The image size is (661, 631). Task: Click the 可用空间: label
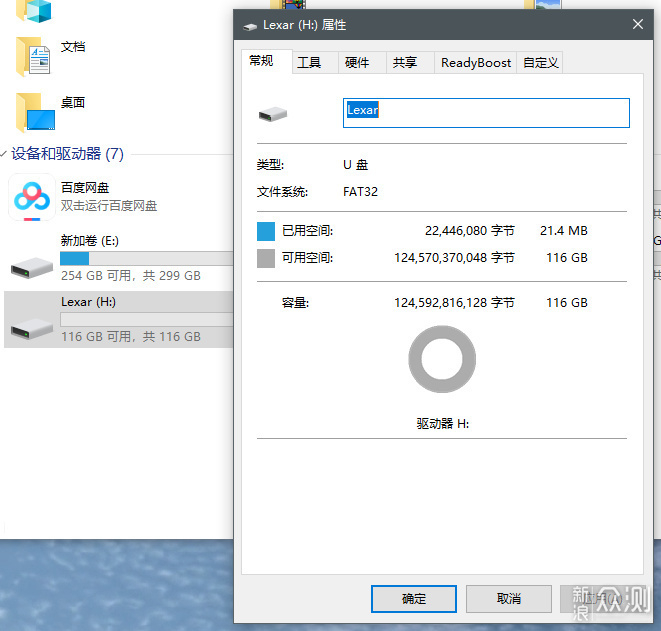307,258
